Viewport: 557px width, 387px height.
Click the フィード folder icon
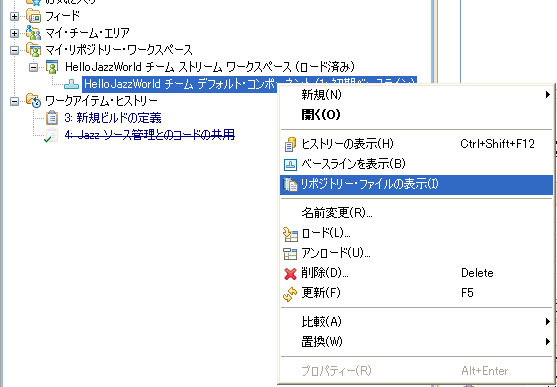(34, 16)
